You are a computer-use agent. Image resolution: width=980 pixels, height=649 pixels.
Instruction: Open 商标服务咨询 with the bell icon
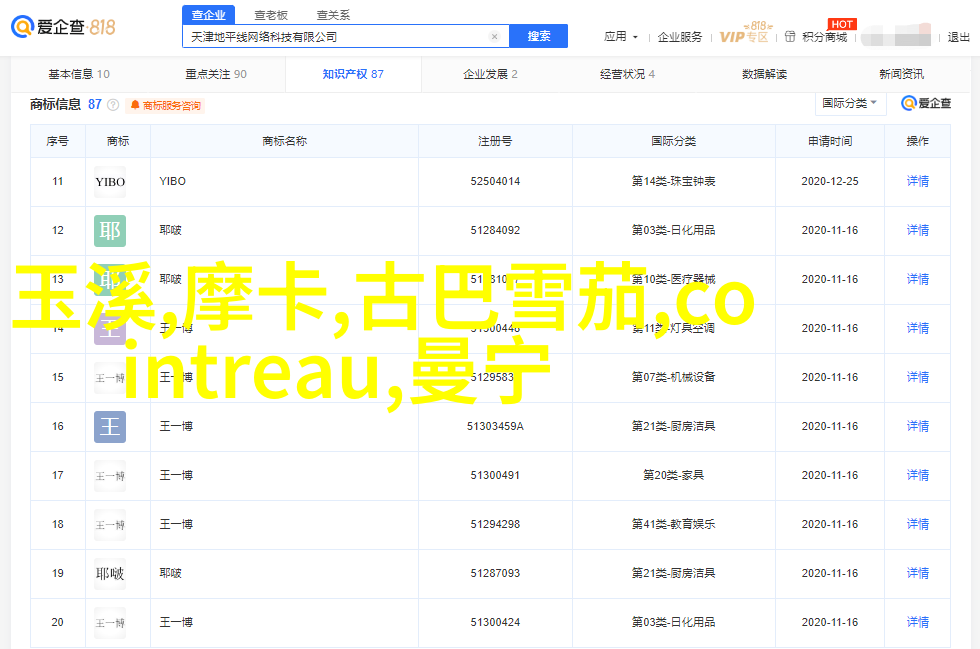[x=166, y=106]
